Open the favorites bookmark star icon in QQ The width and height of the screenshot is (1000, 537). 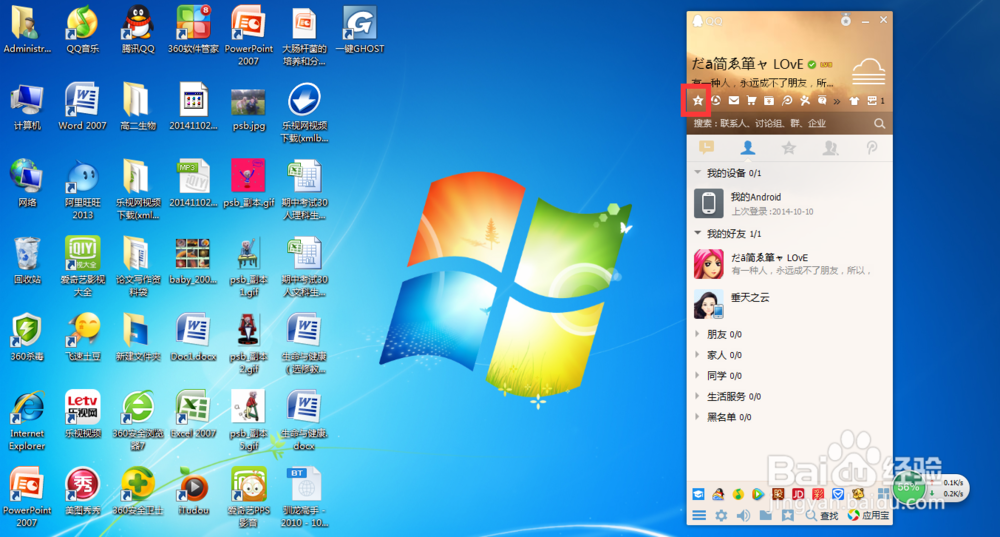click(788, 515)
